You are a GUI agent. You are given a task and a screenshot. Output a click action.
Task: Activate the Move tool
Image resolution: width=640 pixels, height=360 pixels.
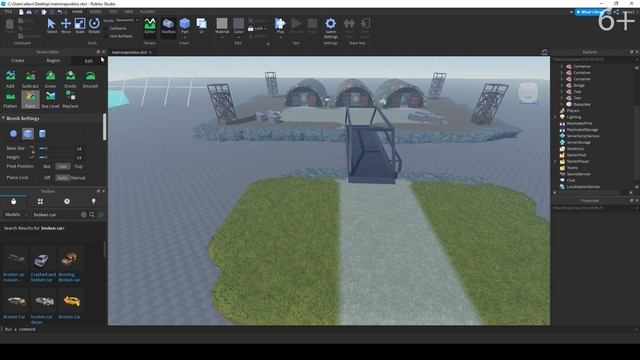[x=66, y=26]
